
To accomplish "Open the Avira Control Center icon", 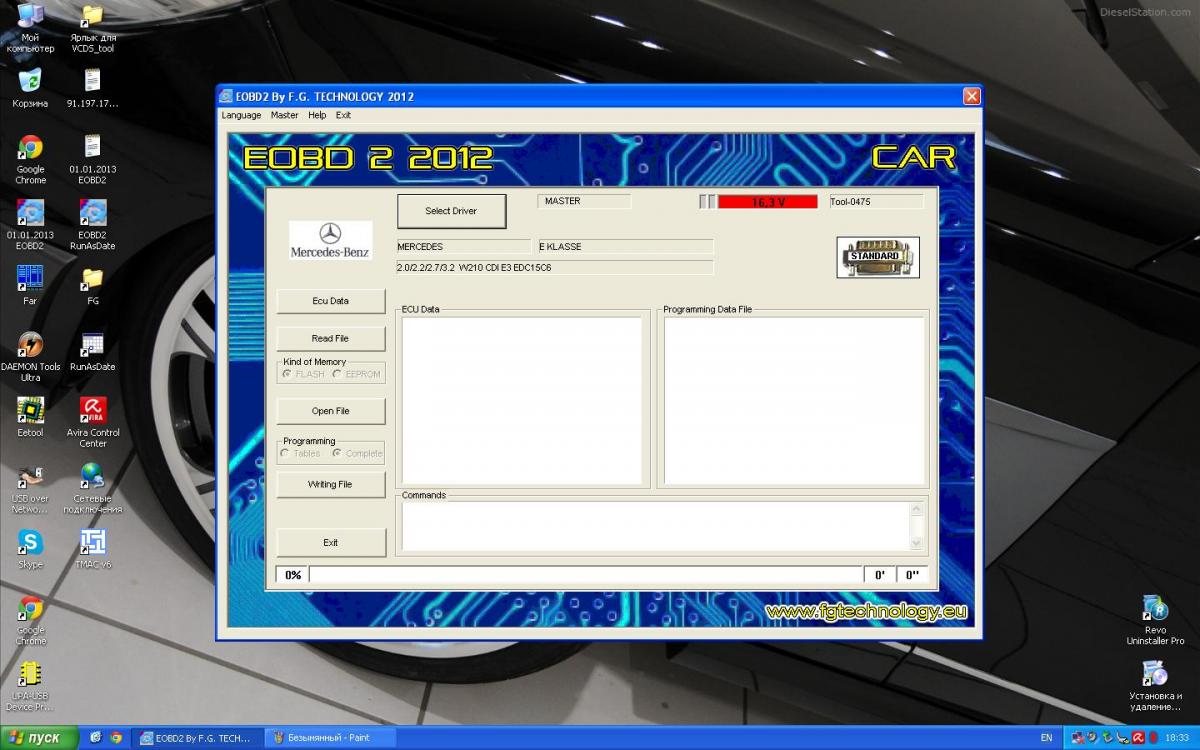I will [93, 411].
